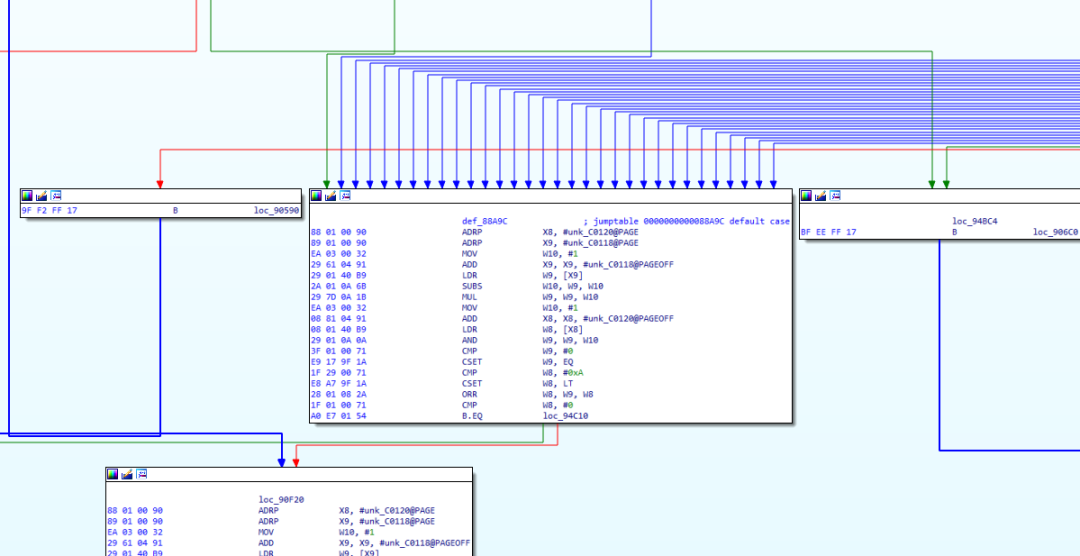Screen dimensions: 1080x556
Task: Click the group-nodes icon on the loc_94BC4 node
Action: coord(835,196)
